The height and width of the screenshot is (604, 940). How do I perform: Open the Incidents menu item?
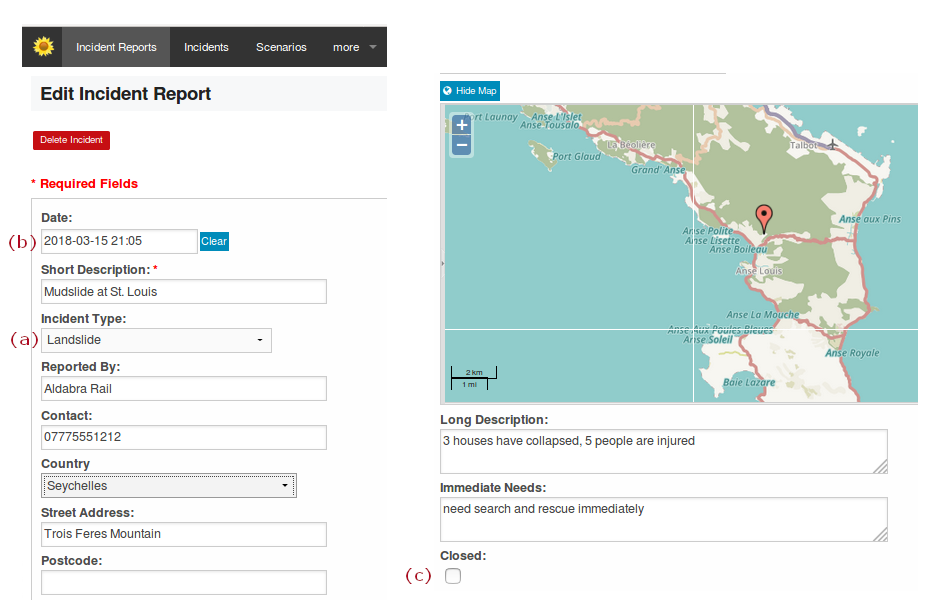pos(206,47)
